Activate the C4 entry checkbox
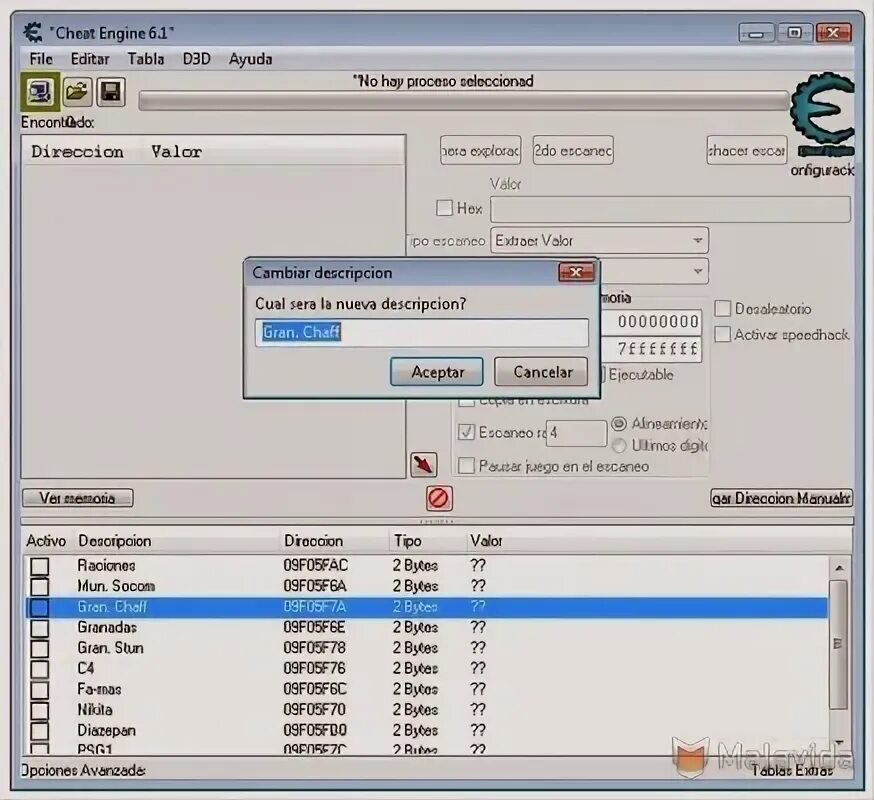 (40, 669)
